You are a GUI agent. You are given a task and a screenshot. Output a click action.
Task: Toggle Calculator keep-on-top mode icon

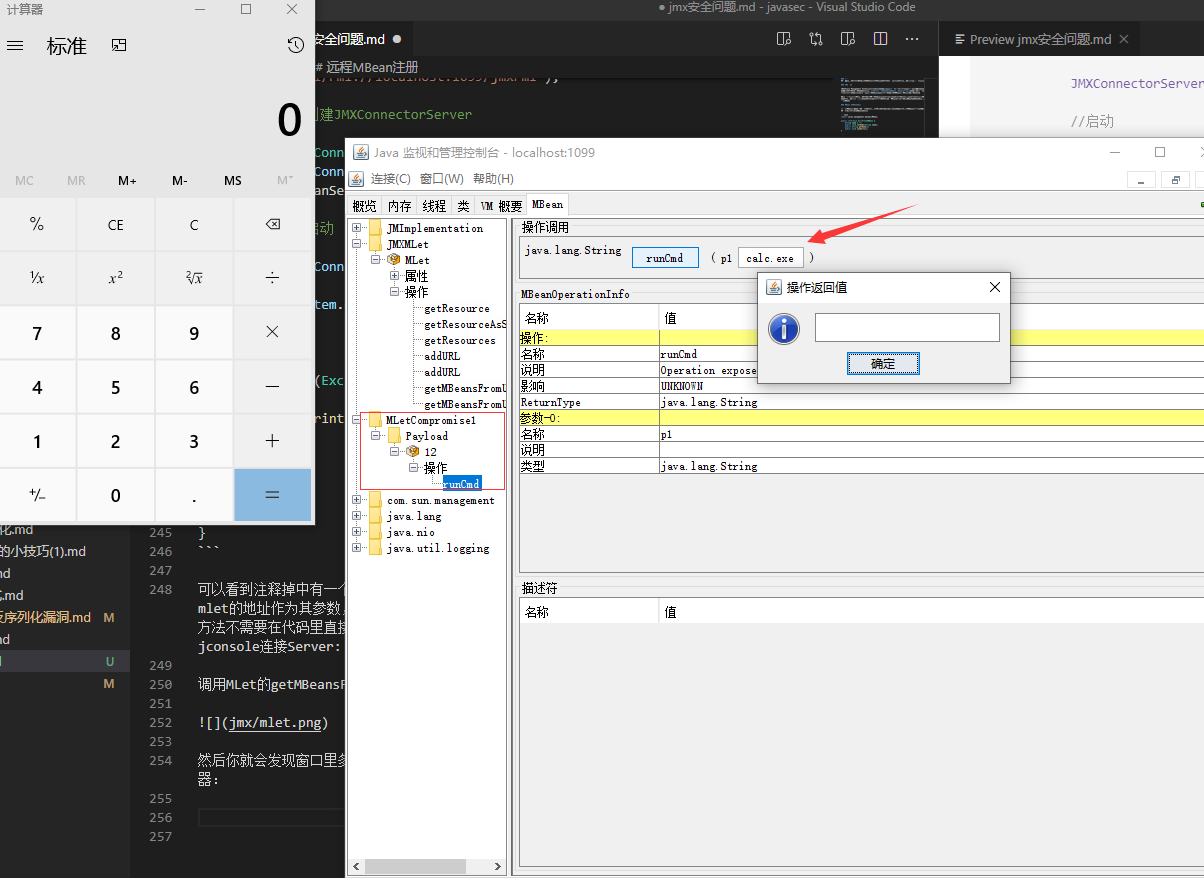click(119, 45)
